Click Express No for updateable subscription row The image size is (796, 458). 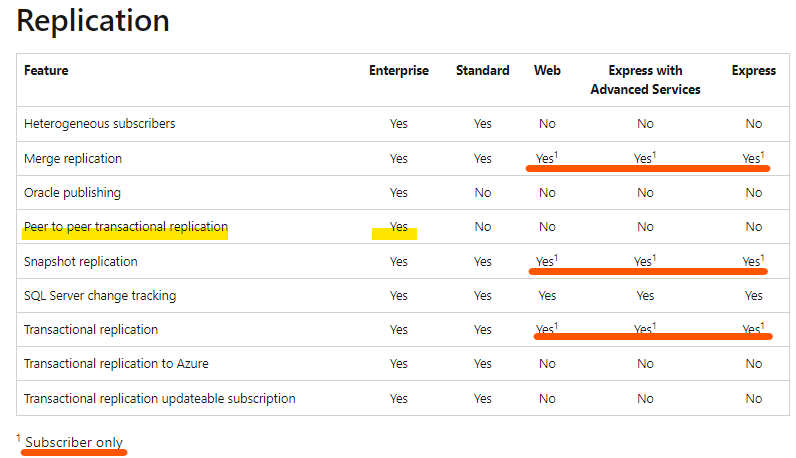[754, 399]
